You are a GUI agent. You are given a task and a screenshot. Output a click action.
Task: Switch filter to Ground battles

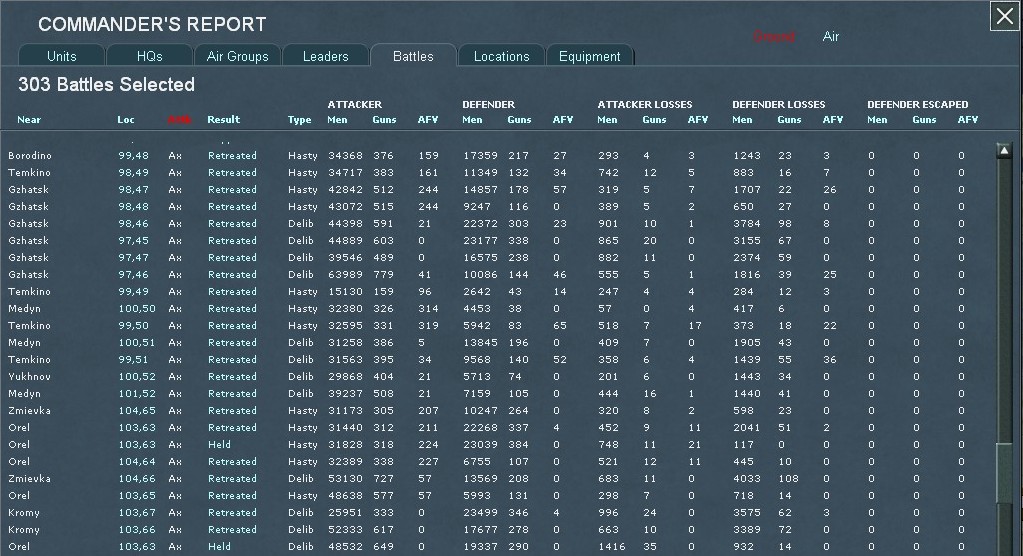[774, 37]
